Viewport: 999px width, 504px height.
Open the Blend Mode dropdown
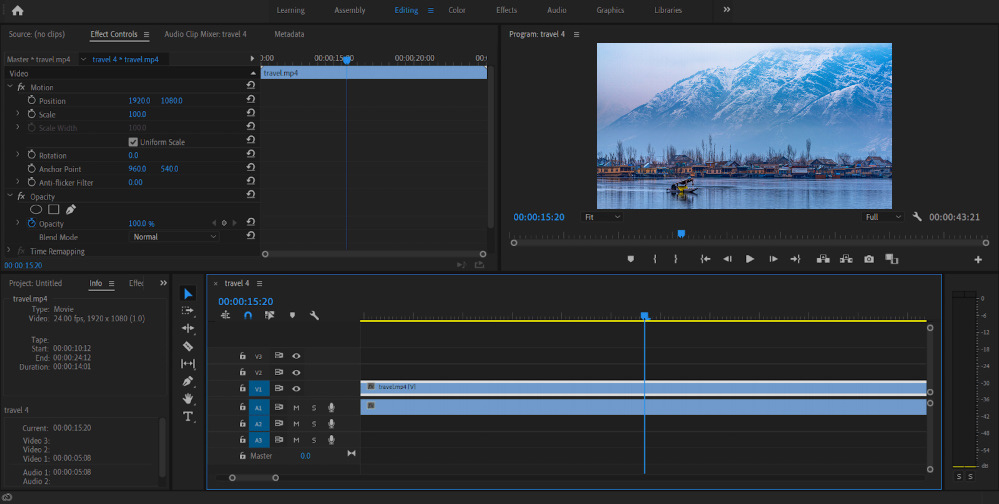click(x=175, y=237)
